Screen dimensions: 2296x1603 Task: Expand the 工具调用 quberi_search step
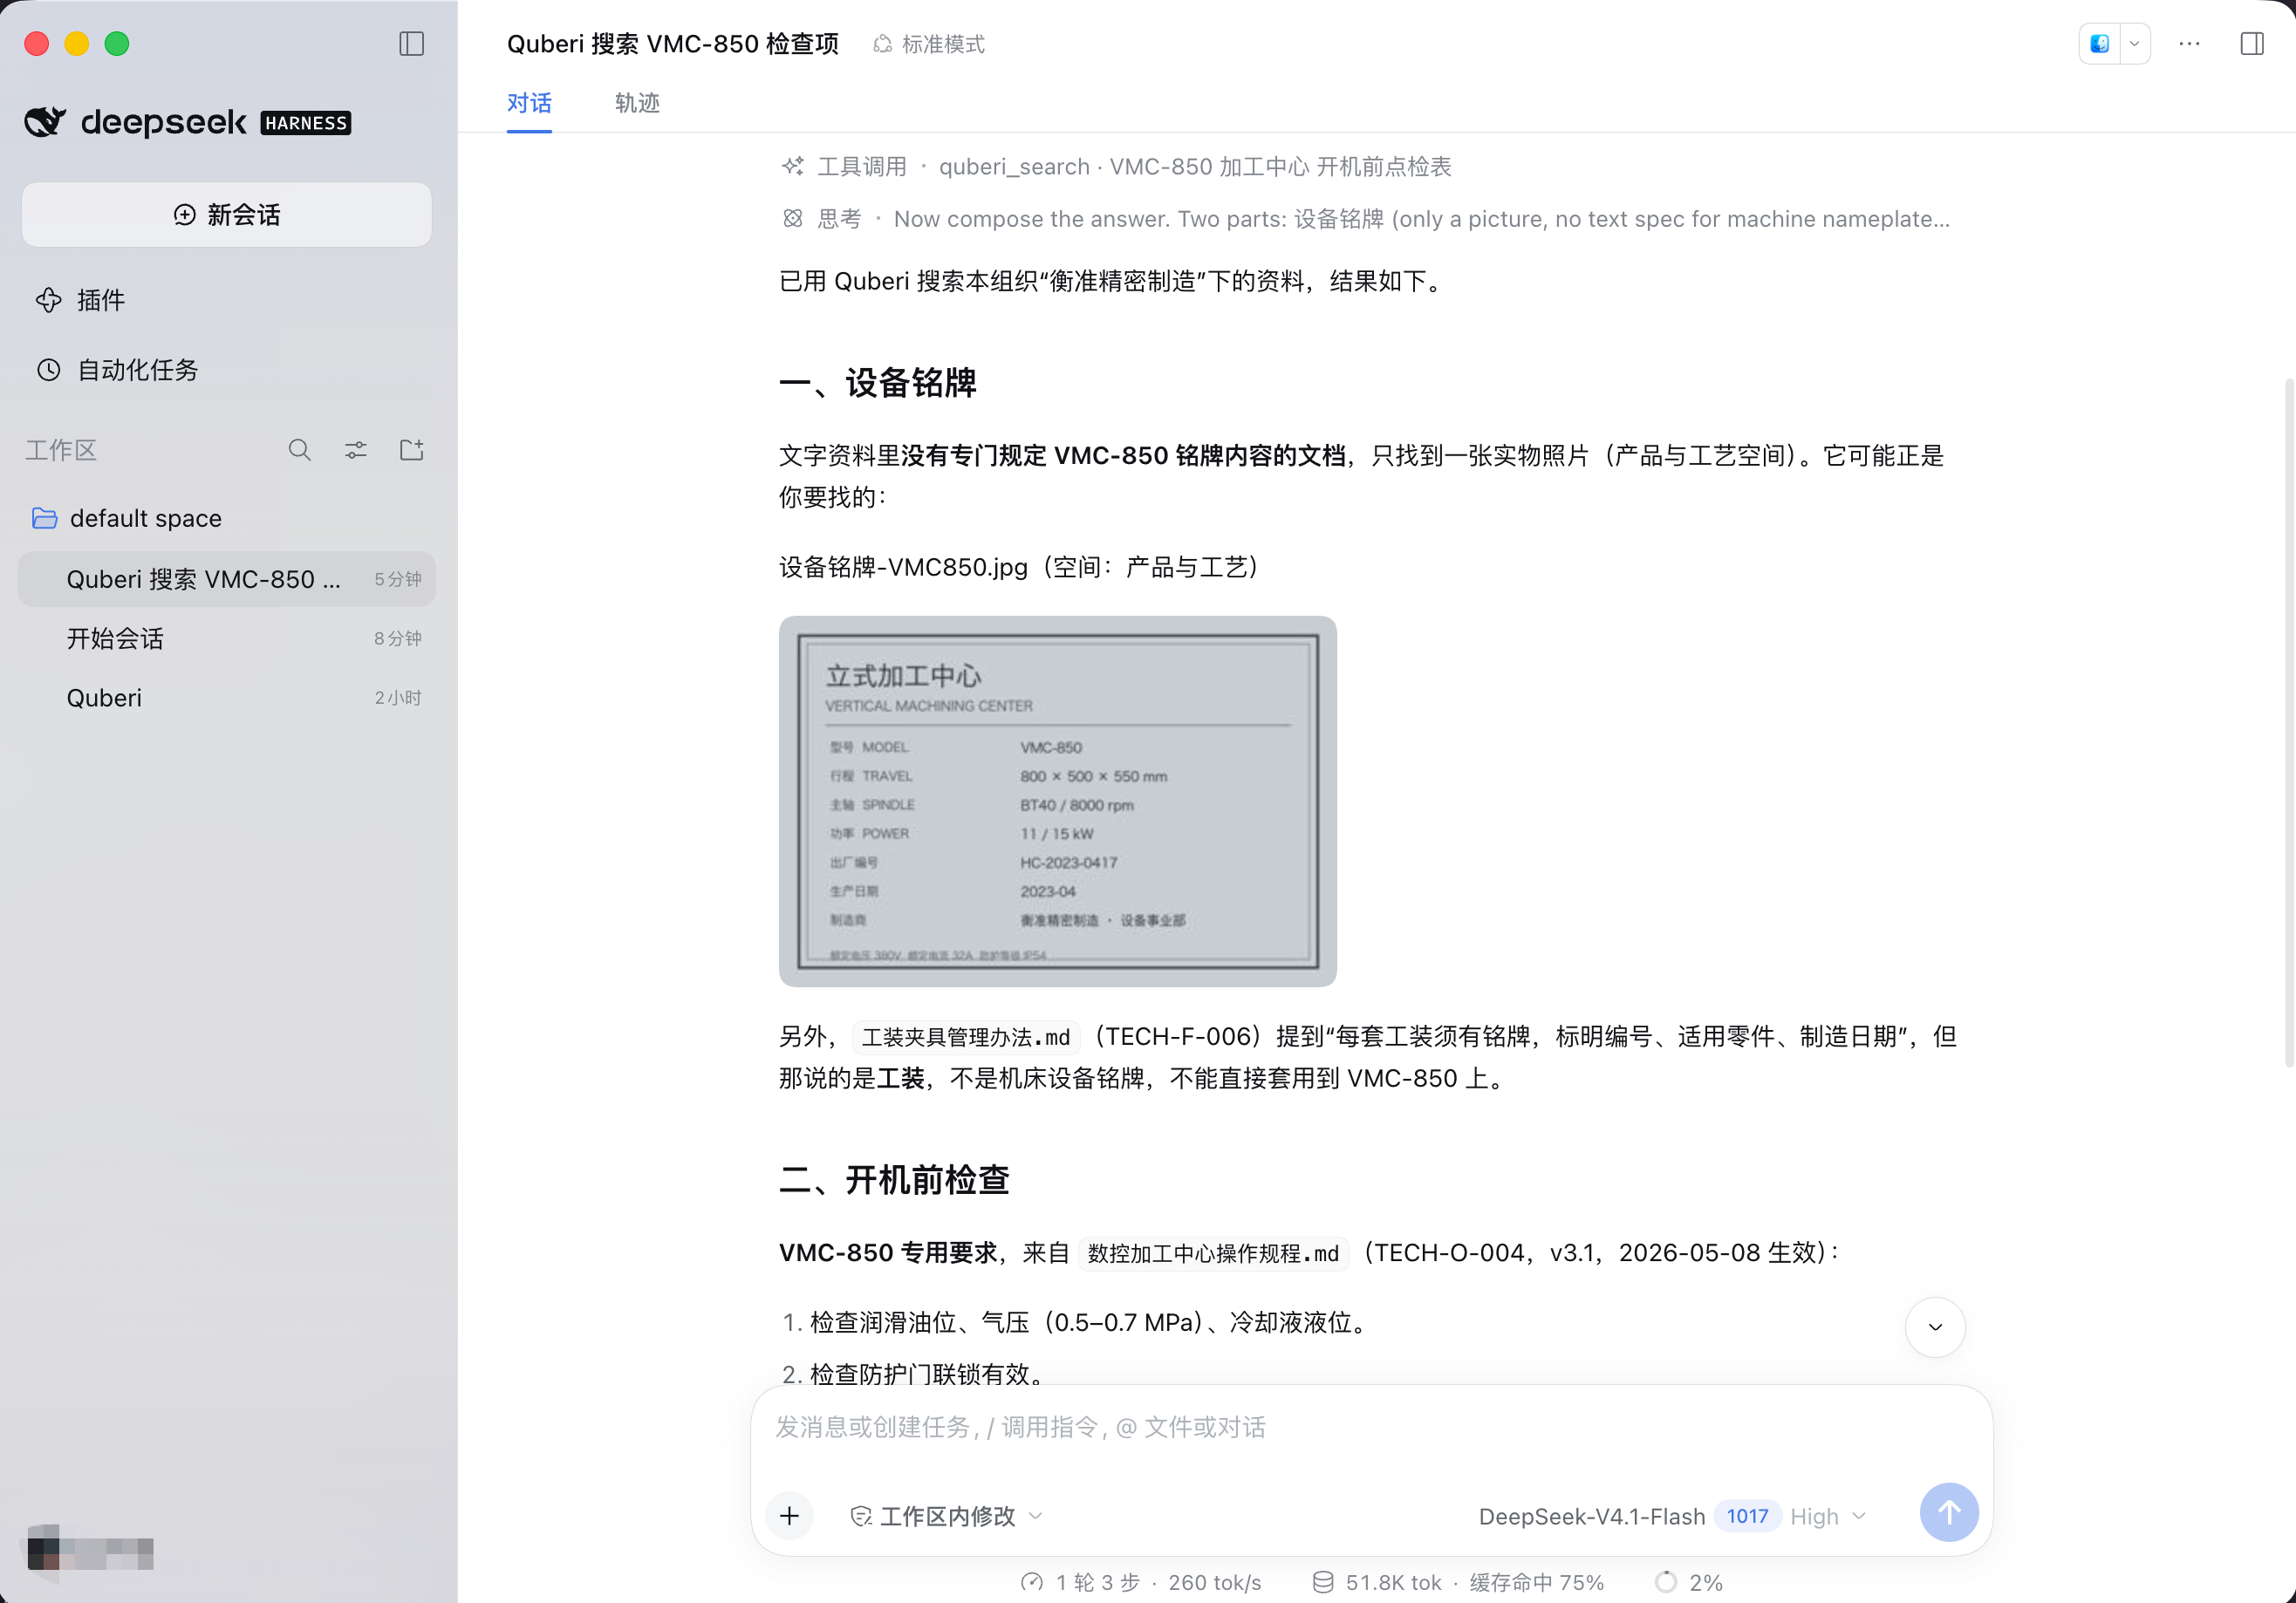tap(1117, 166)
